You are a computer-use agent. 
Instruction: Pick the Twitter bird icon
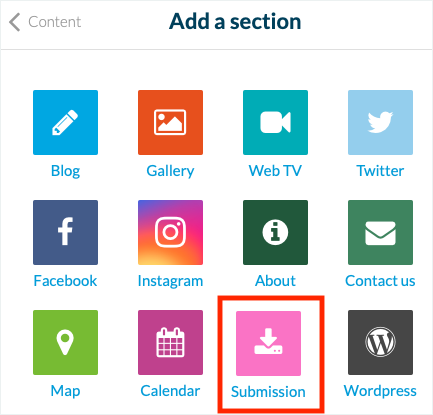(x=380, y=122)
